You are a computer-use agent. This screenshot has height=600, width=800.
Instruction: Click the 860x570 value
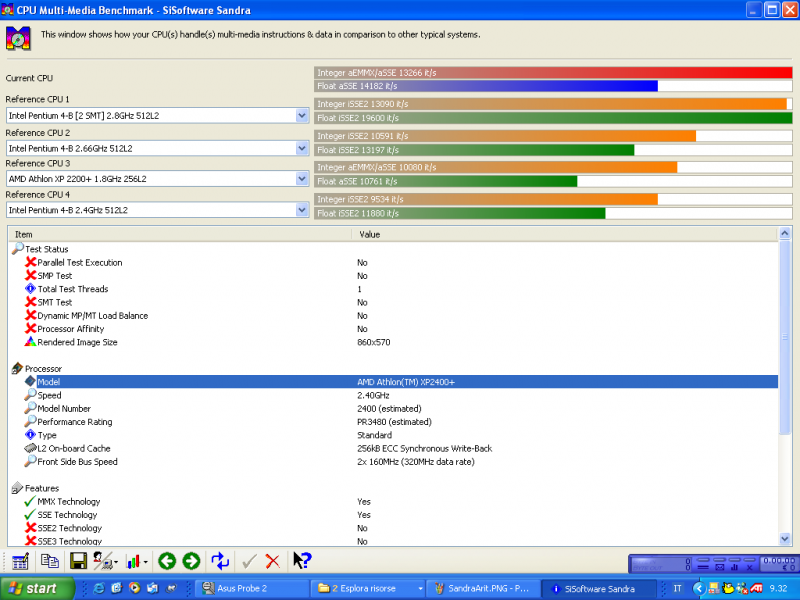373,342
